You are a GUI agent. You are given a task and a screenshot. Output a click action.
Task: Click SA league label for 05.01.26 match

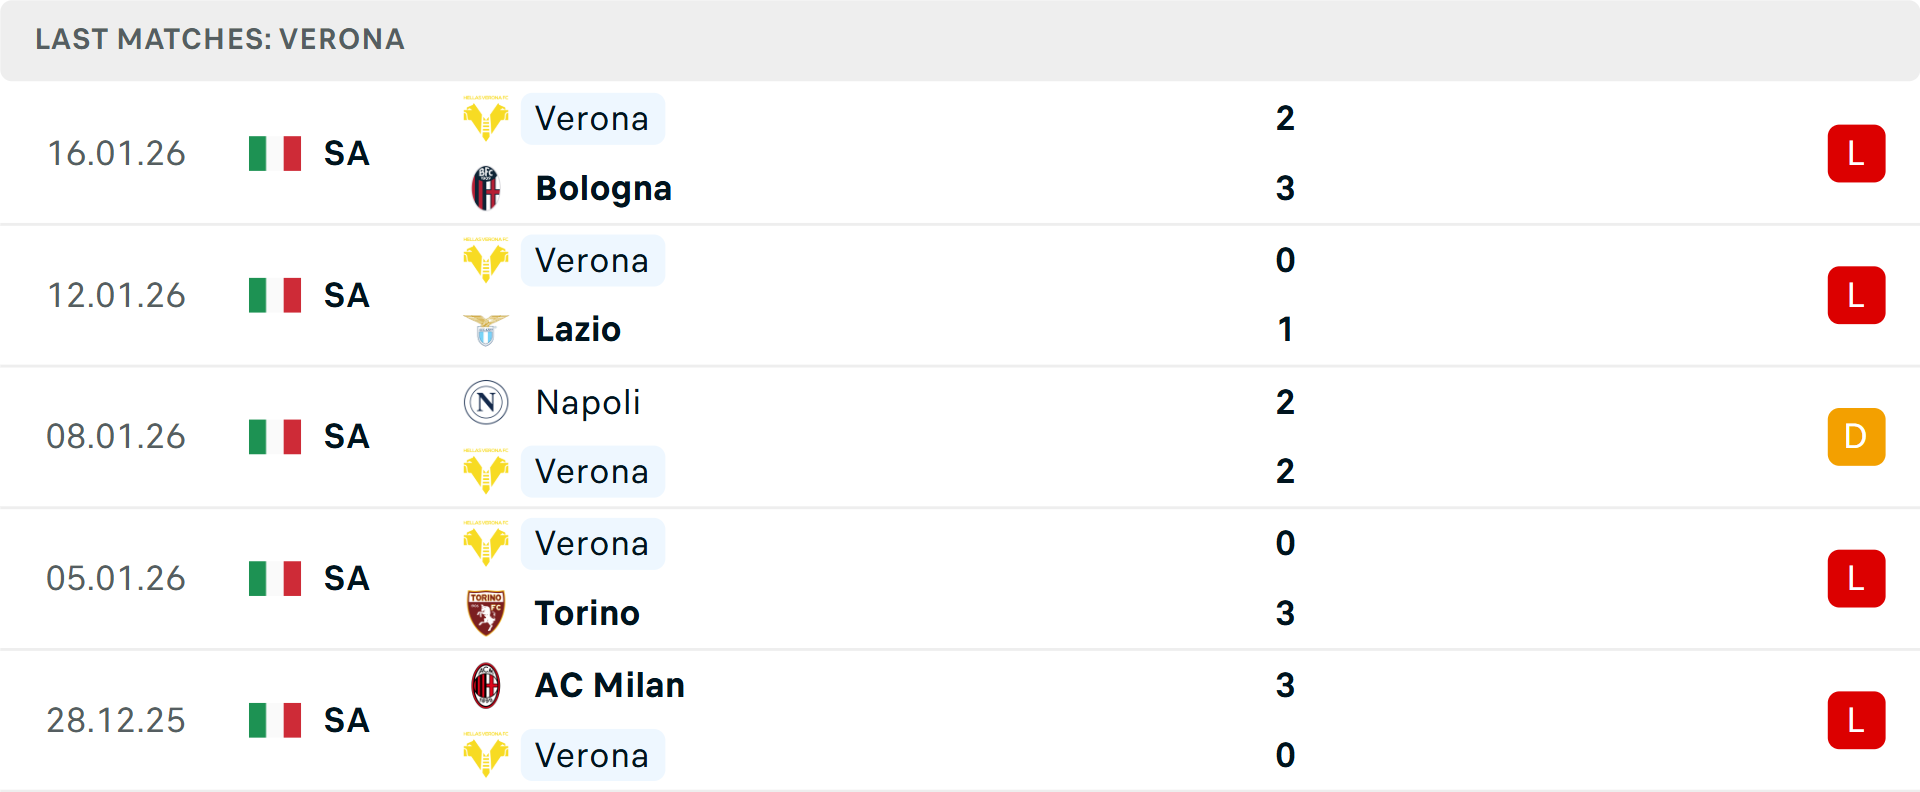(x=347, y=579)
